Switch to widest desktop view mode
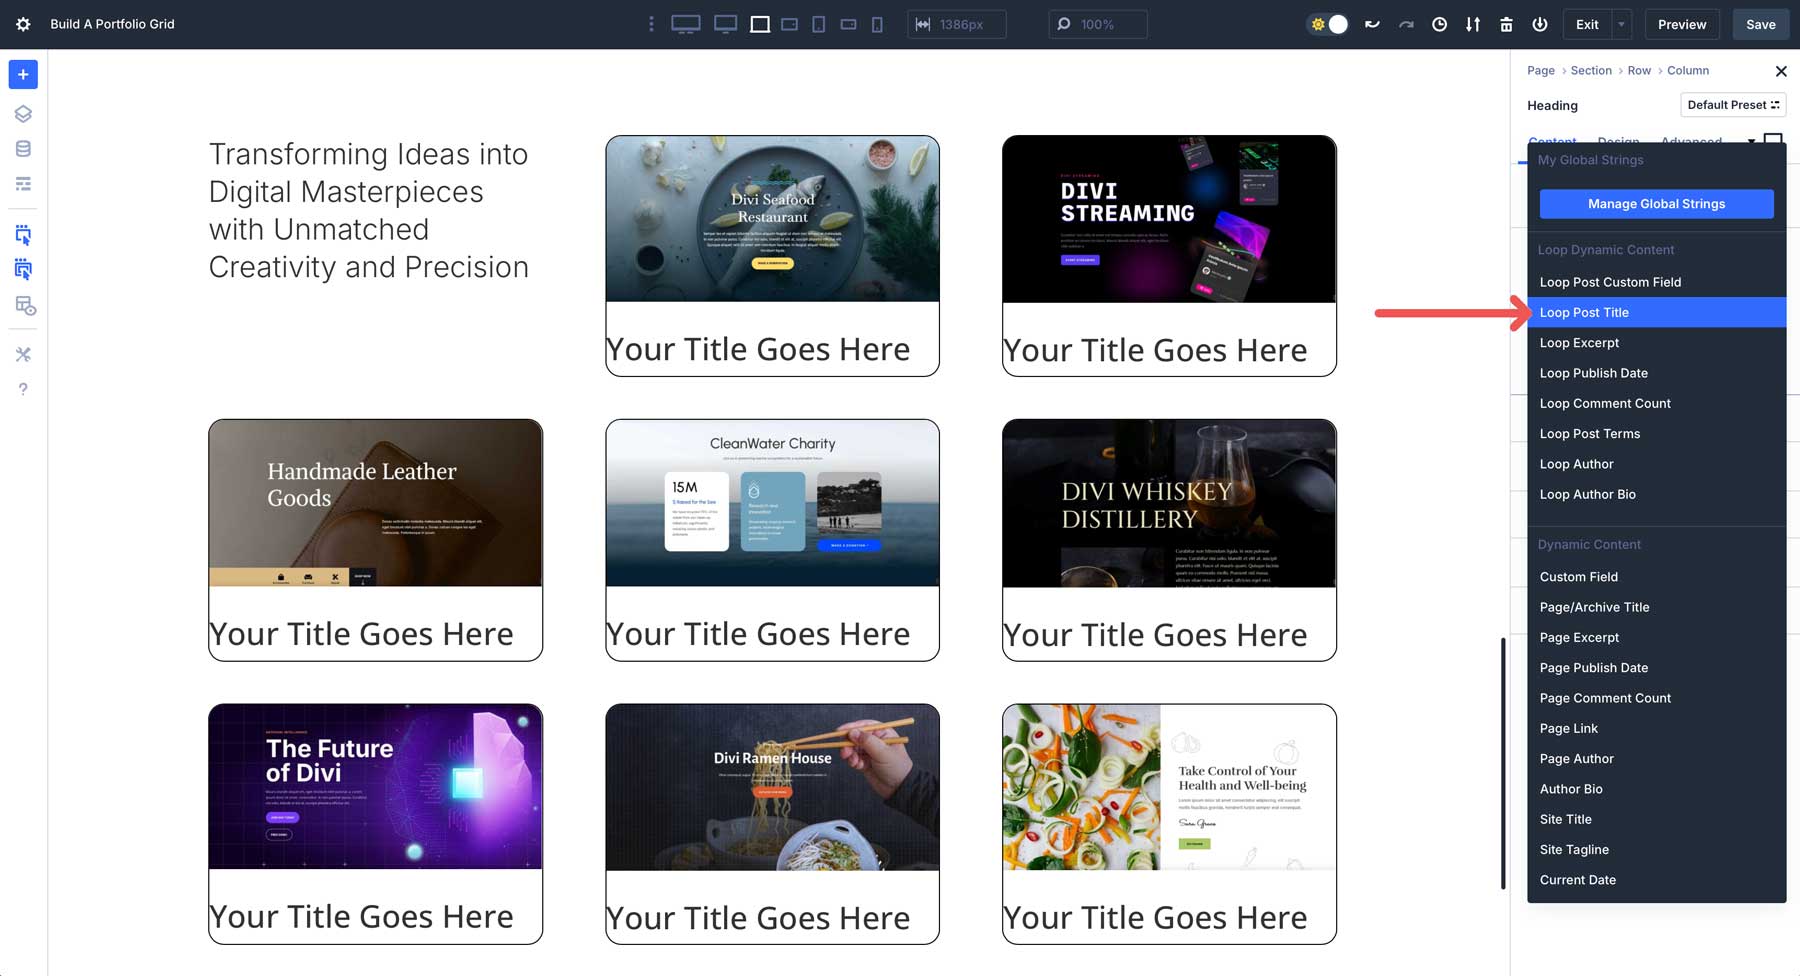Screen dimensions: 1800x976 pos(685,25)
